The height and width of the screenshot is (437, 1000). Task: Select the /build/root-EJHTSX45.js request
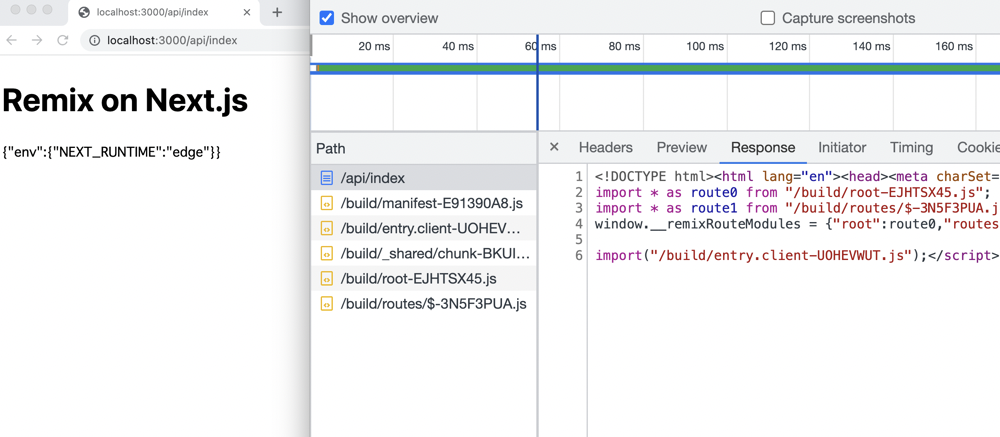pos(423,279)
